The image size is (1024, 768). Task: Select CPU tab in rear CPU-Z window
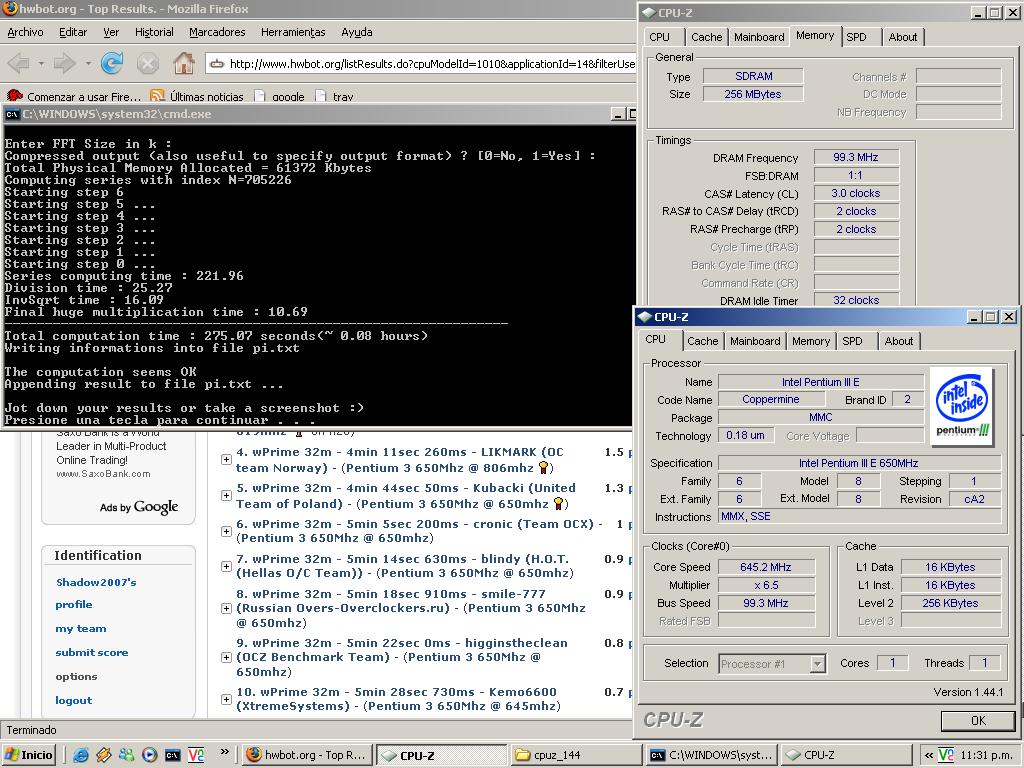click(660, 37)
